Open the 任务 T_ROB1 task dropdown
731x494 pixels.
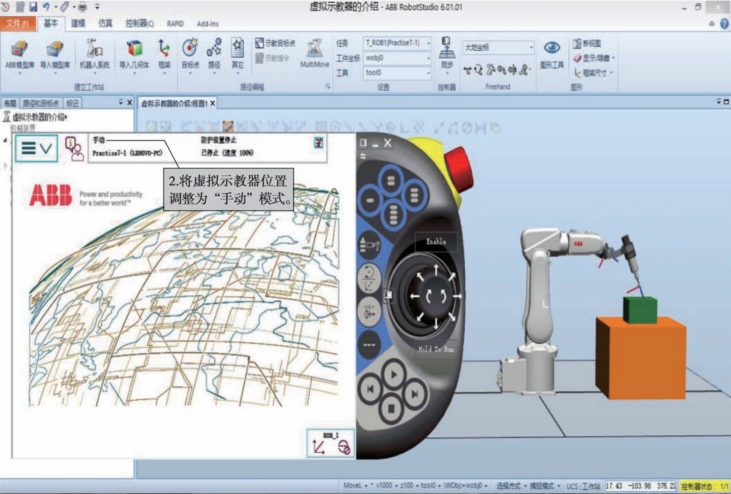click(397, 43)
